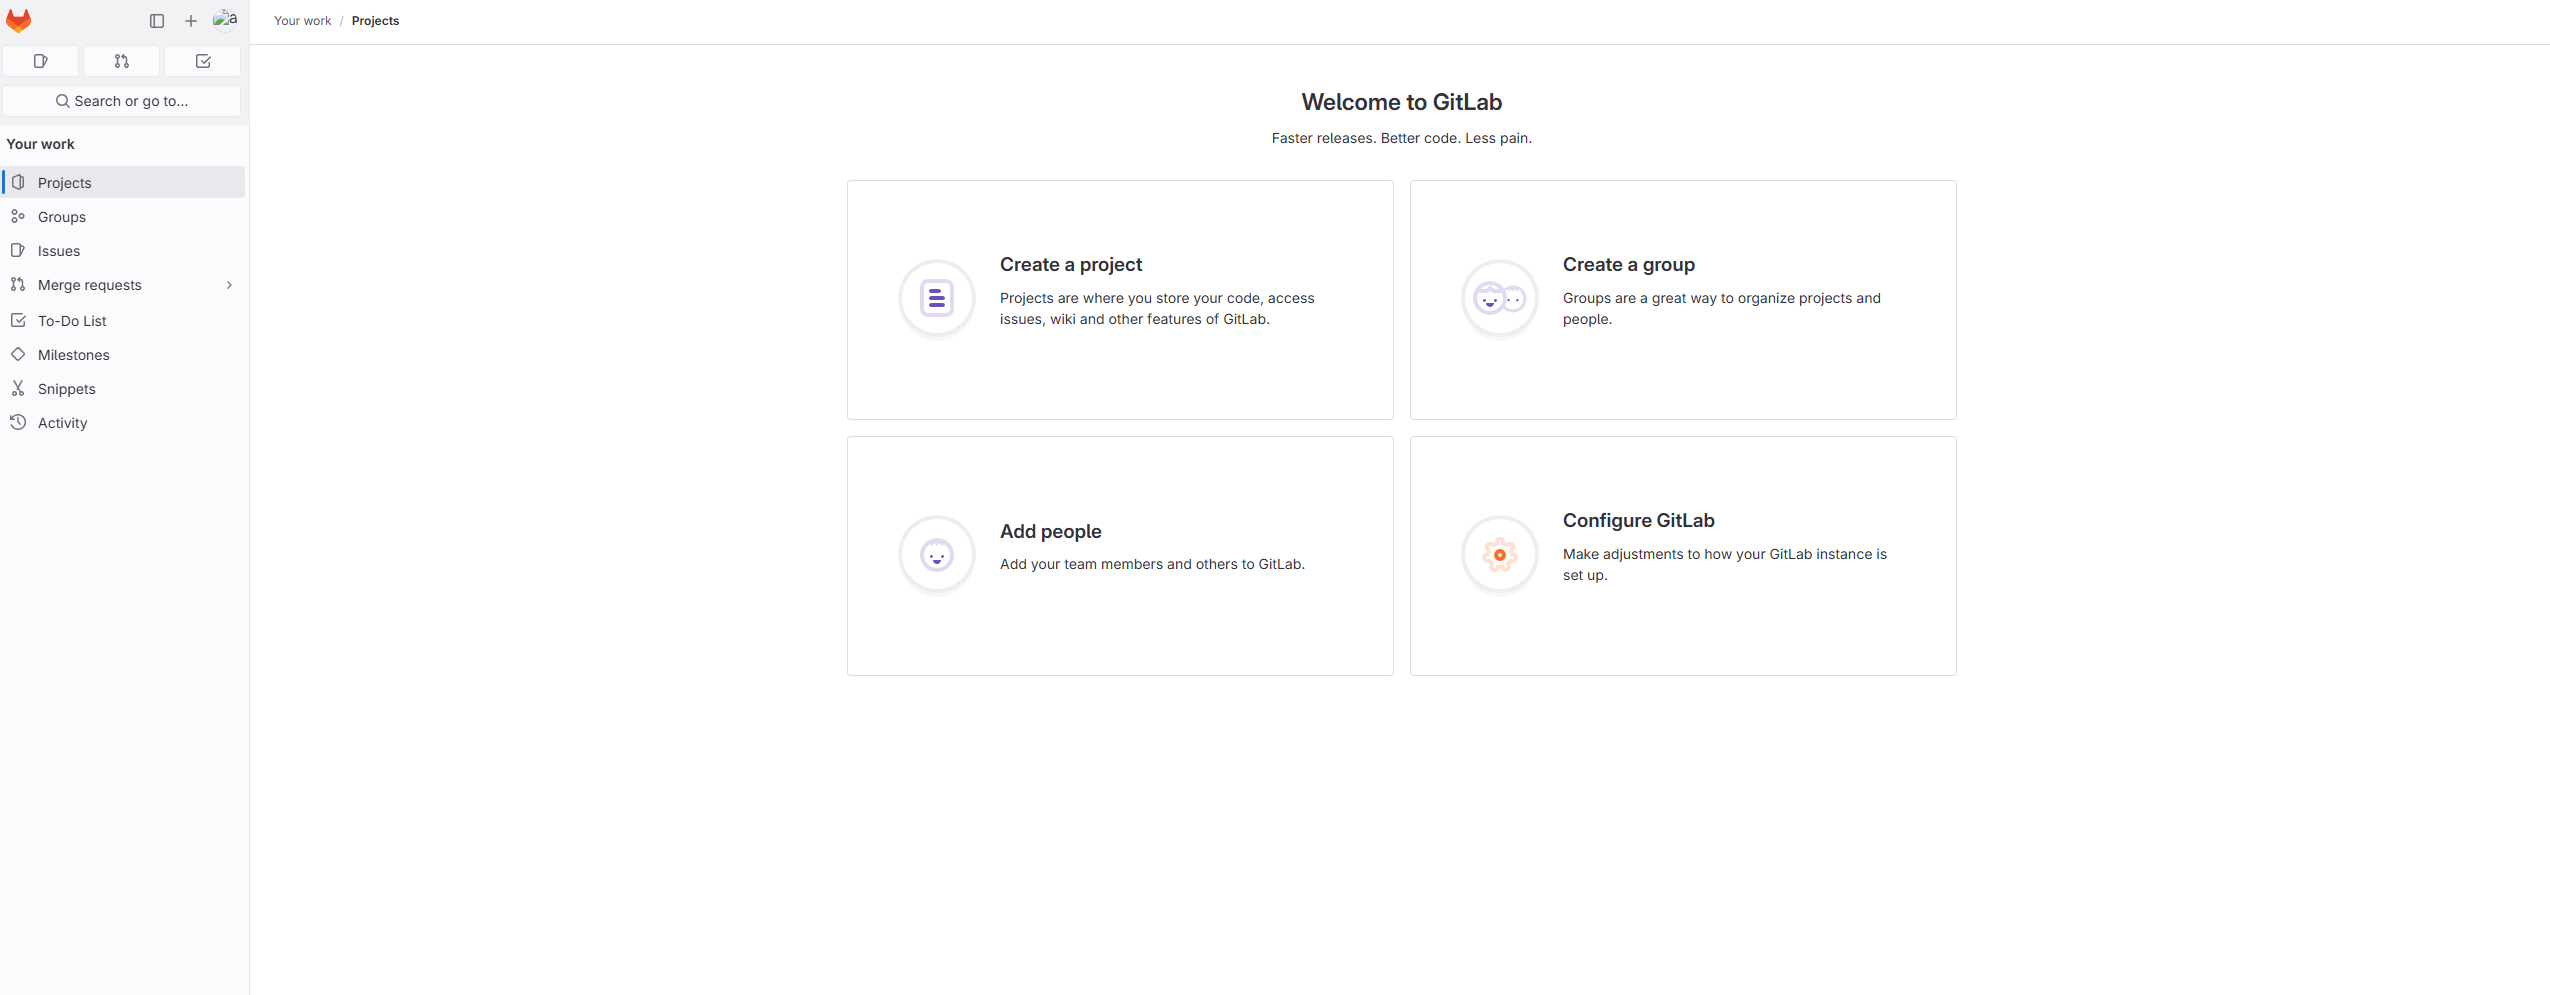2550x995 pixels.
Task: Click the Configure GitLab gear icon
Action: pyautogui.click(x=1499, y=555)
